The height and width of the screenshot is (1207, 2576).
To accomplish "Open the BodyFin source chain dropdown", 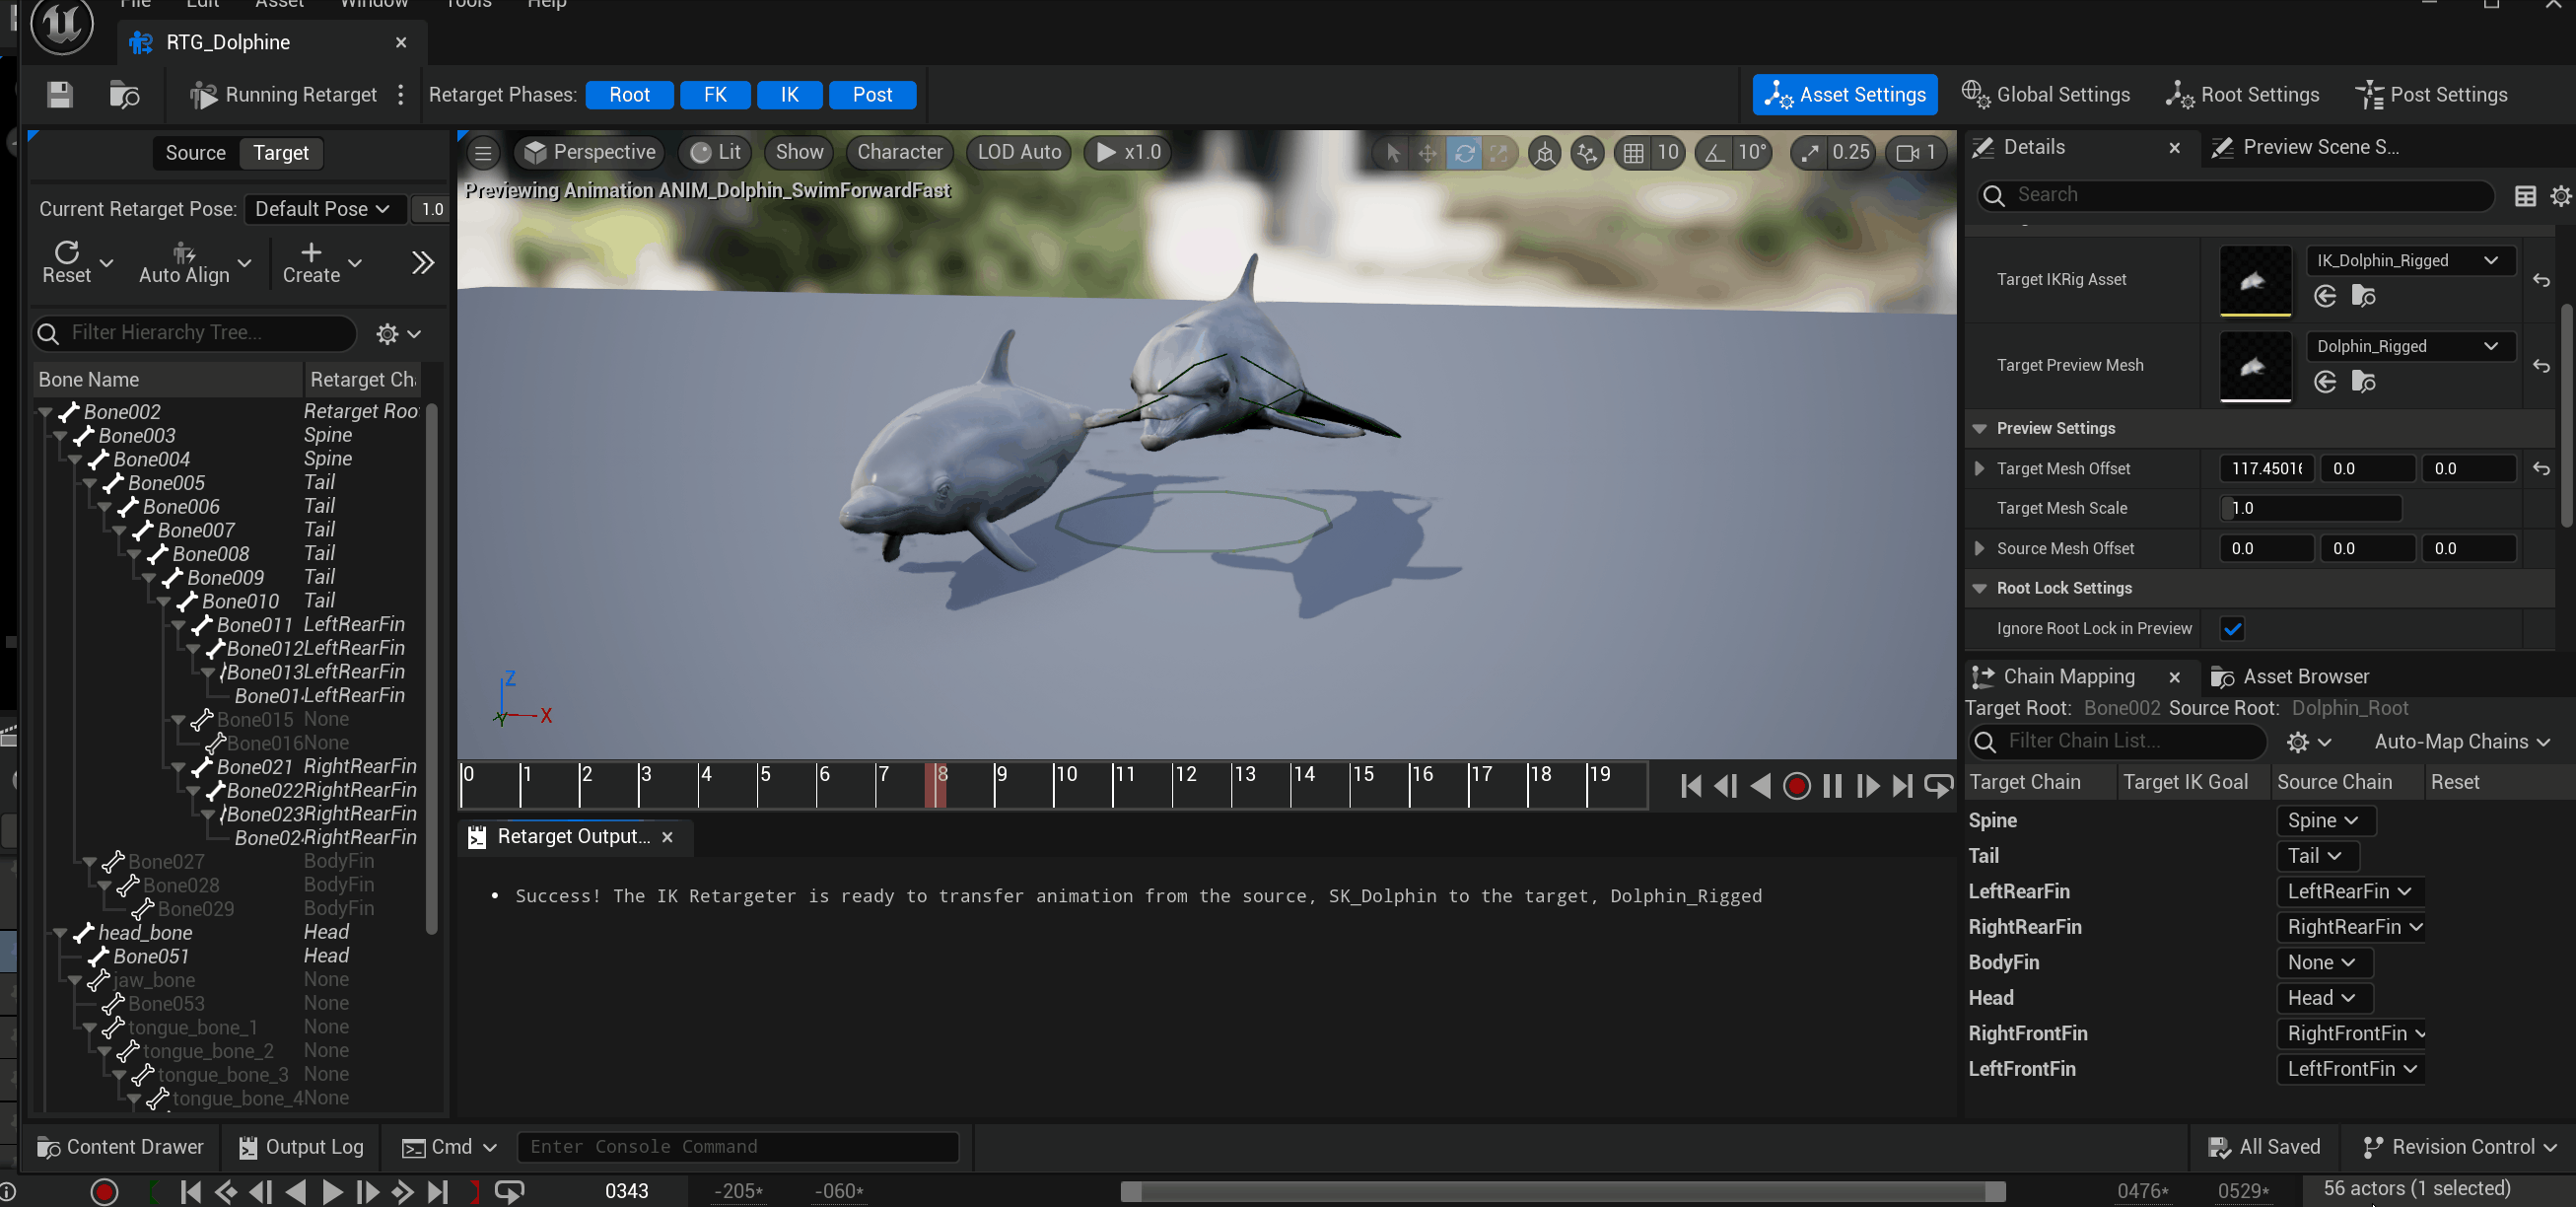I will 2321,962.
